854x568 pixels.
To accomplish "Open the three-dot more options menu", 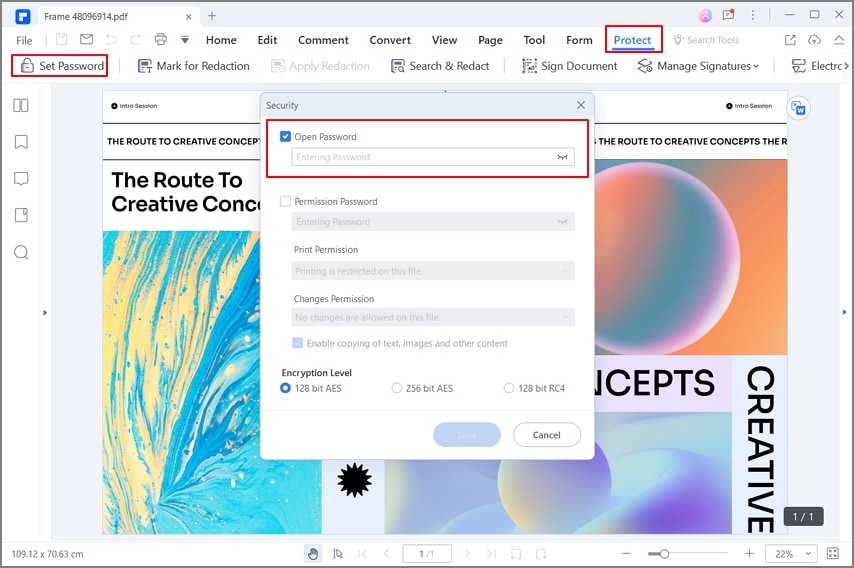I will click(x=753, y=15).
